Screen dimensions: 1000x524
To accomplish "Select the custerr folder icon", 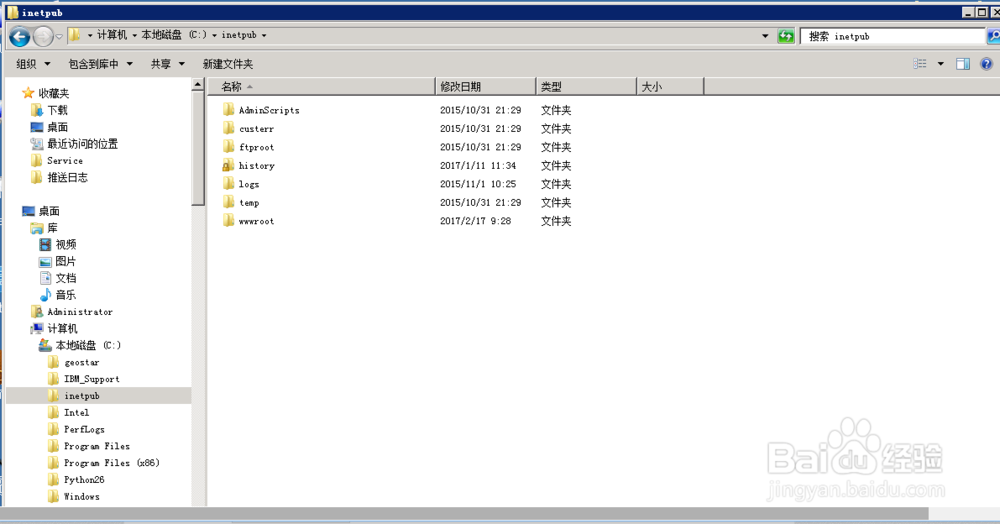I will pos(229,128).
